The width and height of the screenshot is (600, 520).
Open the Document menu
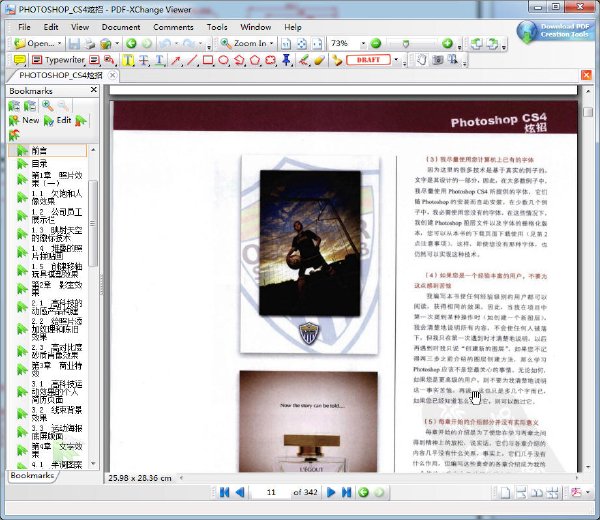tap(121, 27)
